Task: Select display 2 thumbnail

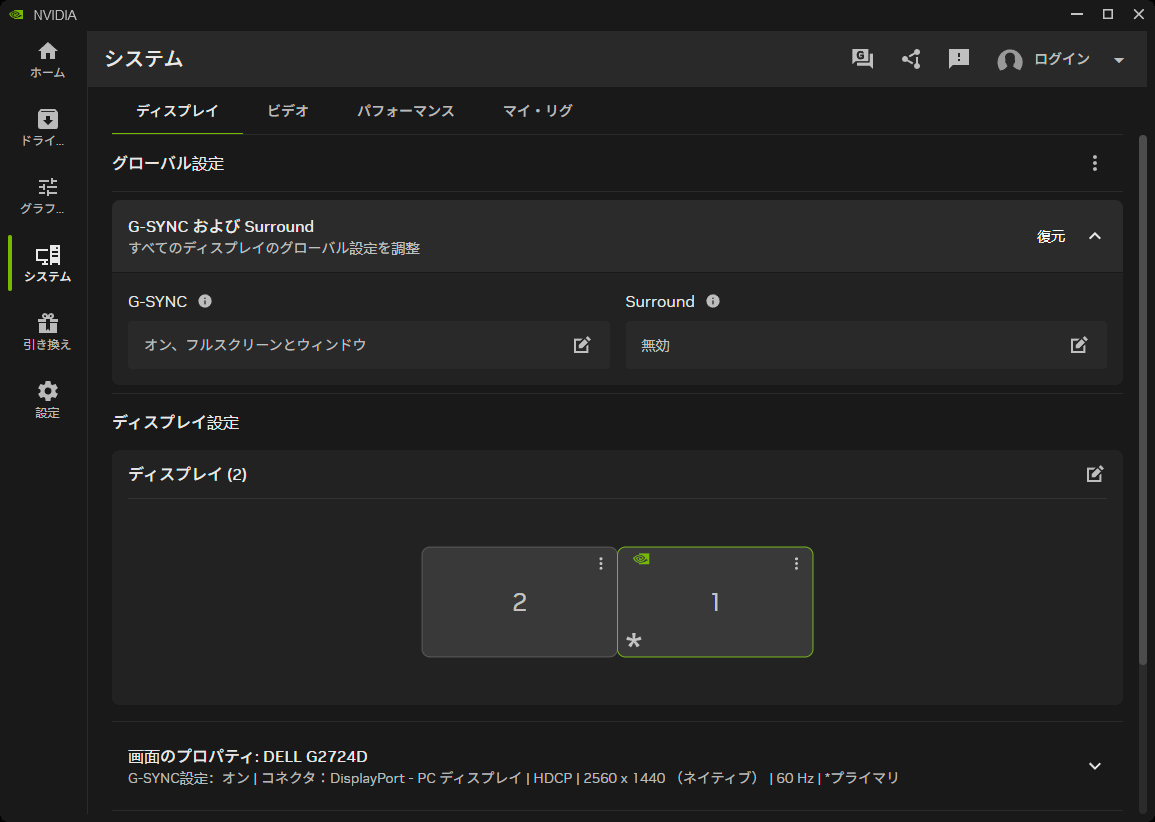Action: (519, 602)
